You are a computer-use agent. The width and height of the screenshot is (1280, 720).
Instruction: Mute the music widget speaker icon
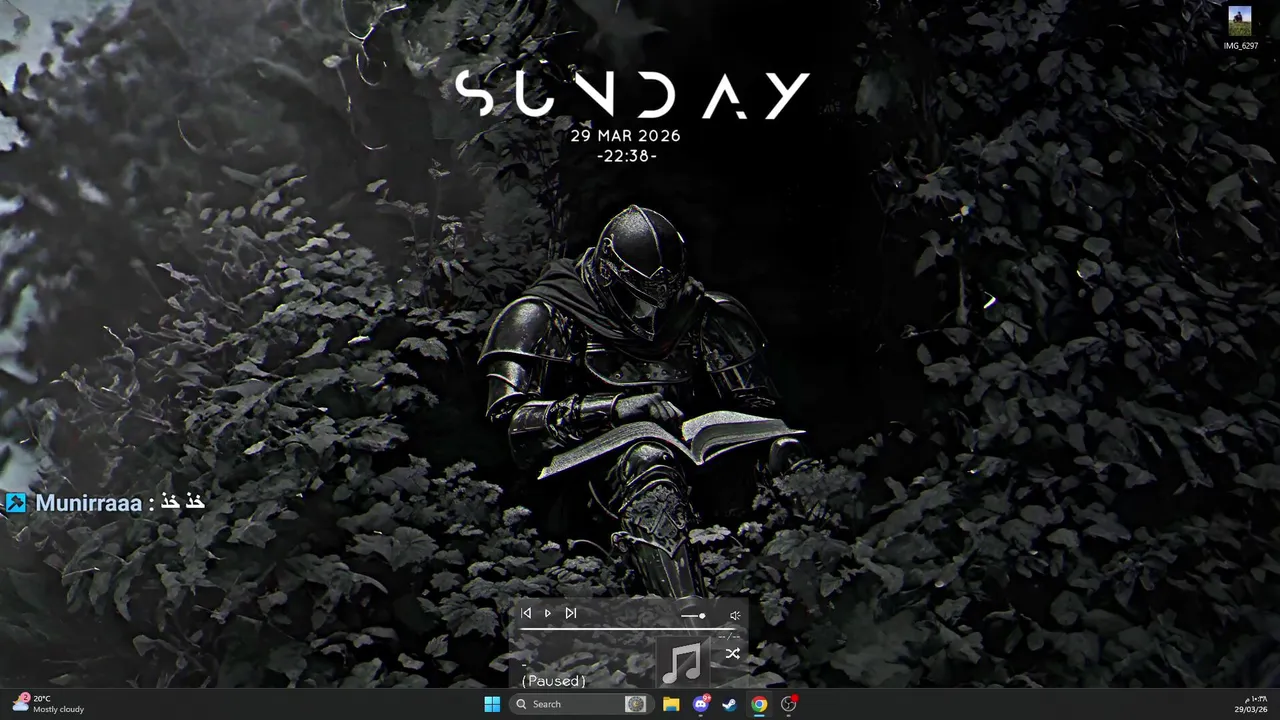click(x=735, y=616)
